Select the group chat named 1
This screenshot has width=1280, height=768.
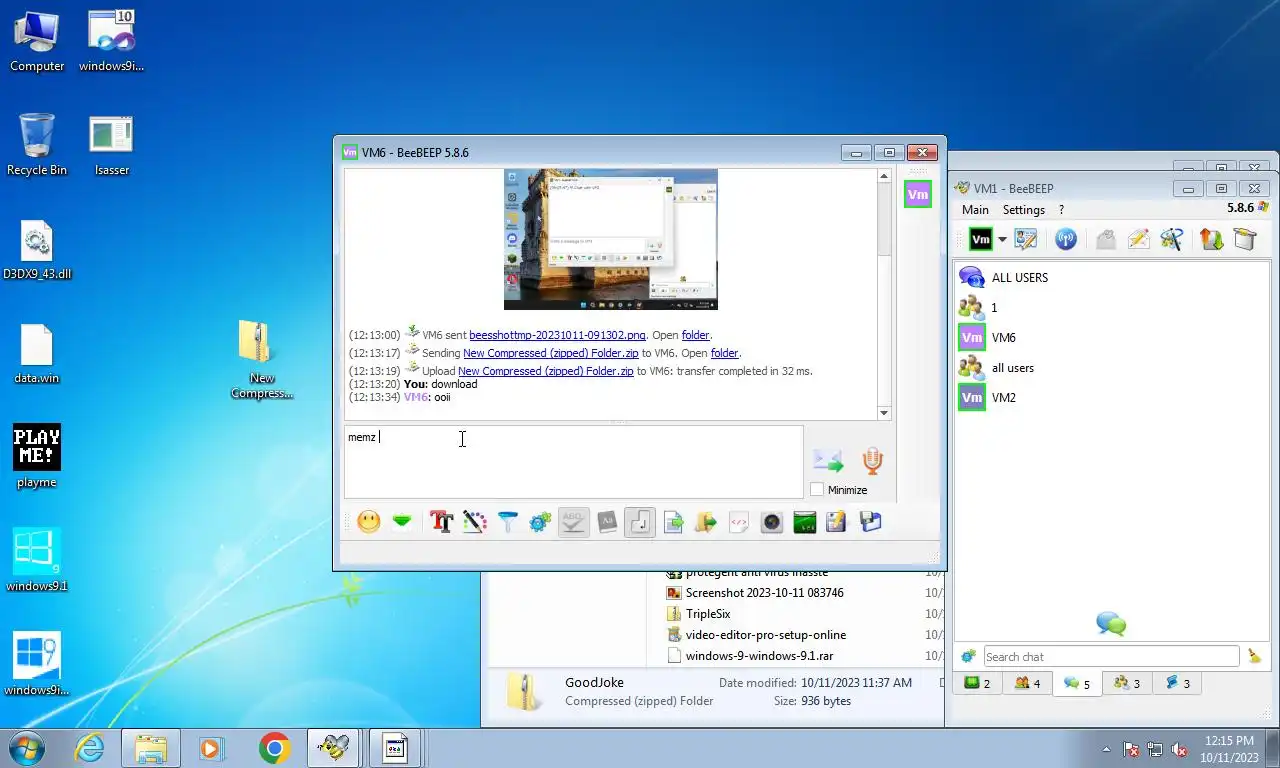(1110, 307)
